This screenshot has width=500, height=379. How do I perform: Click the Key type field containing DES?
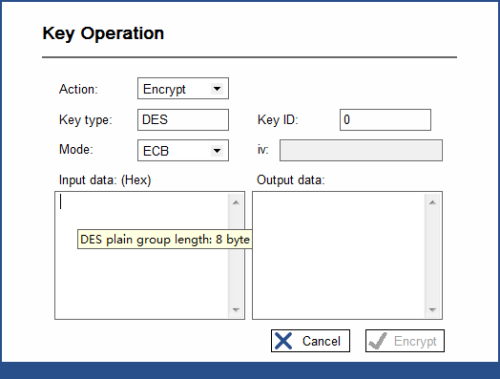coord(183,120)
